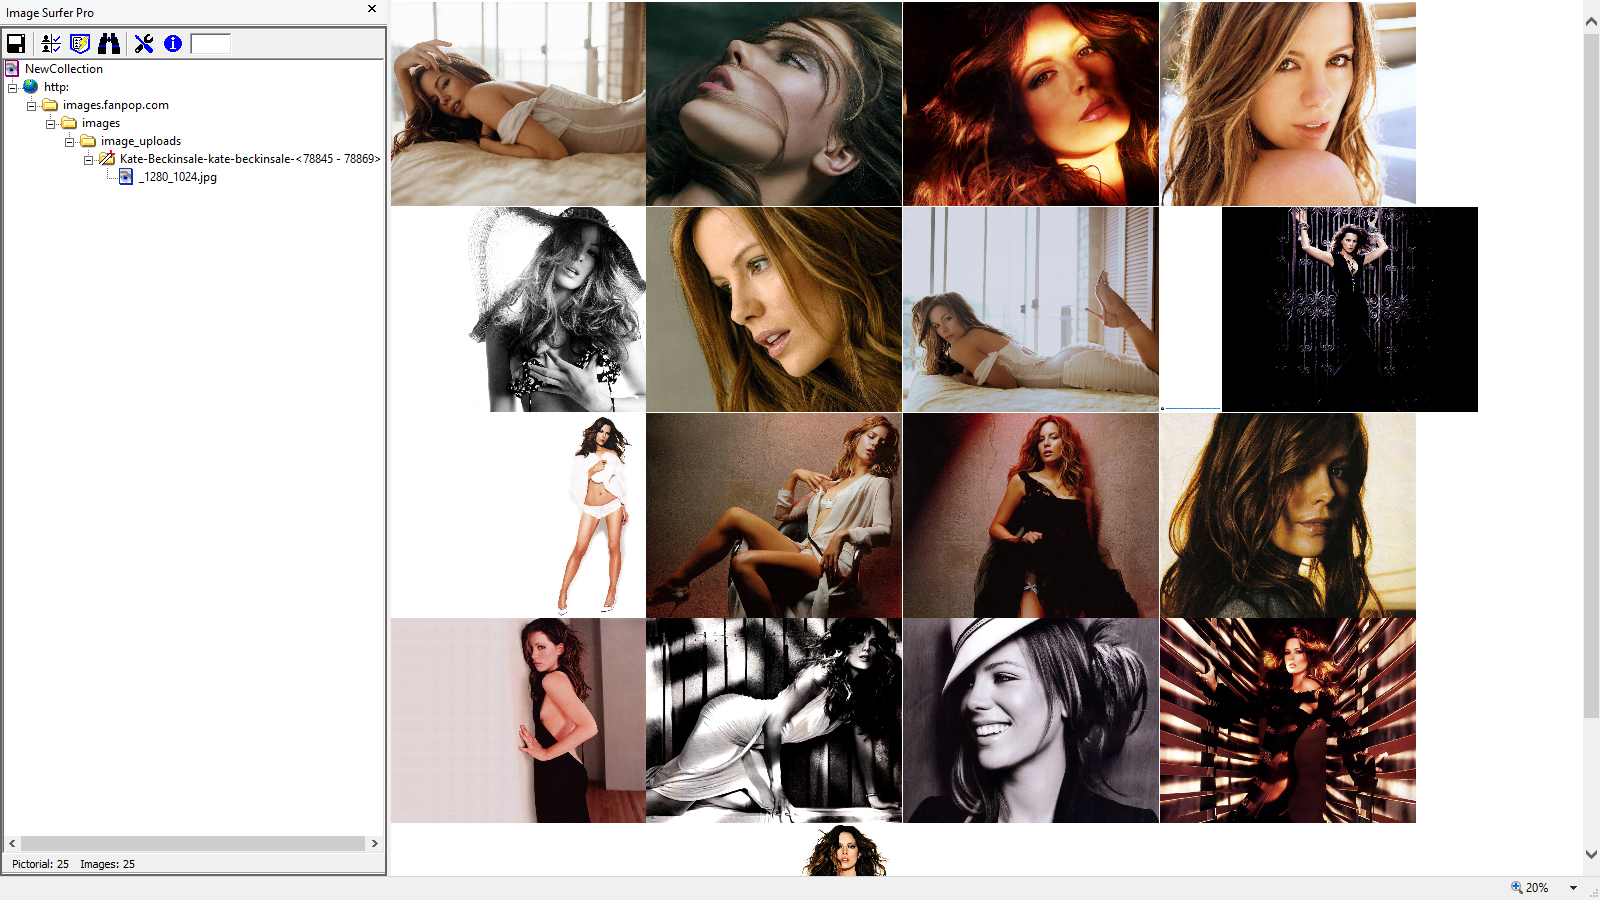The width and height of the screenshot is (1600, 900).
Task: Open radiating red stripes thumbnail
Action: coord(1288,720)
